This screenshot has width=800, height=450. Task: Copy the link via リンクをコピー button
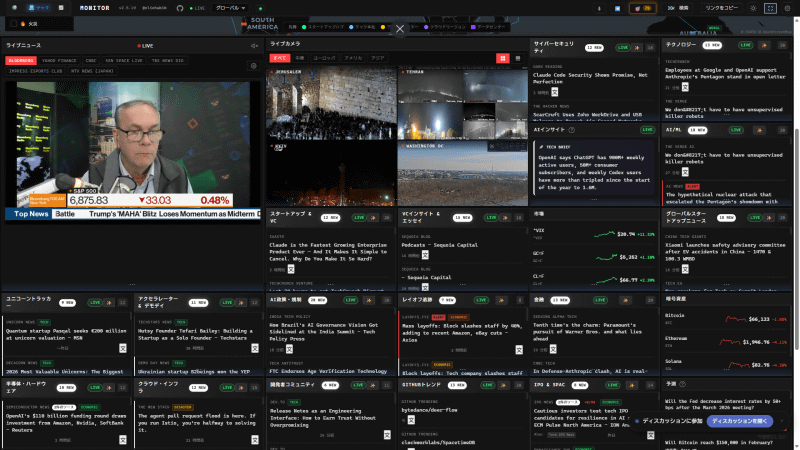coord(721,8)
